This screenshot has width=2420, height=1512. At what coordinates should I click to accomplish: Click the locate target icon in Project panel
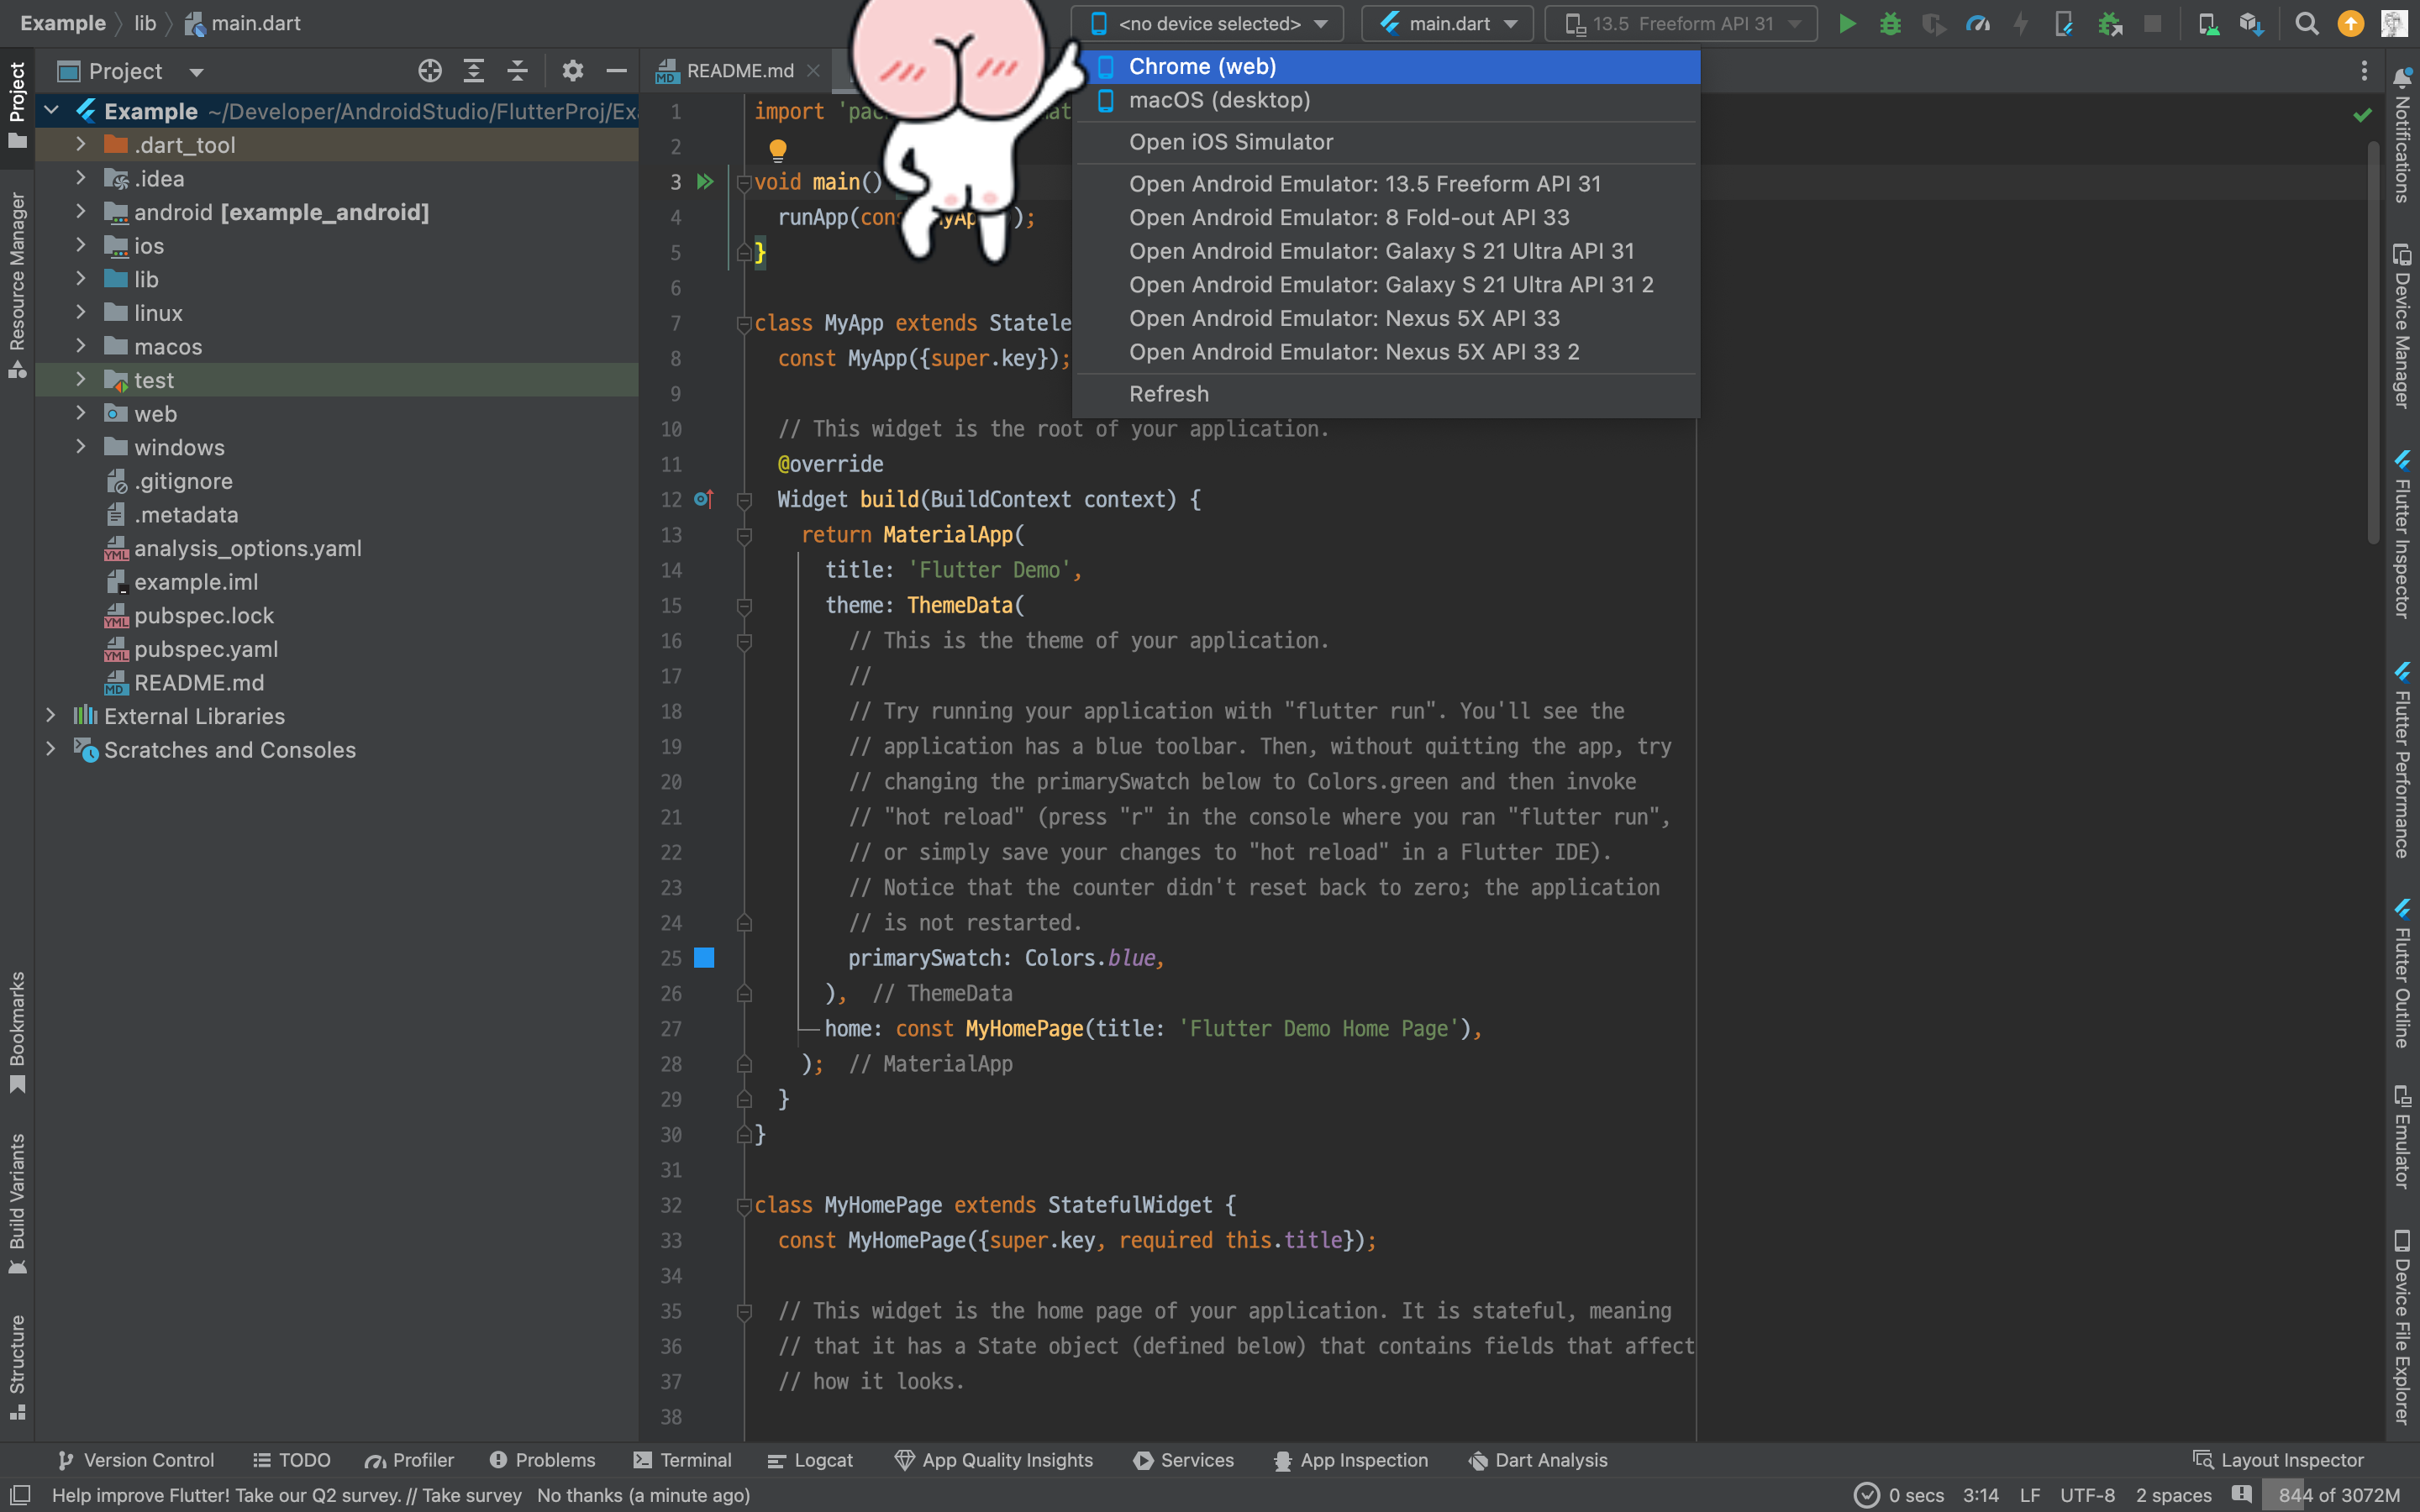pyautogui.click(x=429, y=71)
